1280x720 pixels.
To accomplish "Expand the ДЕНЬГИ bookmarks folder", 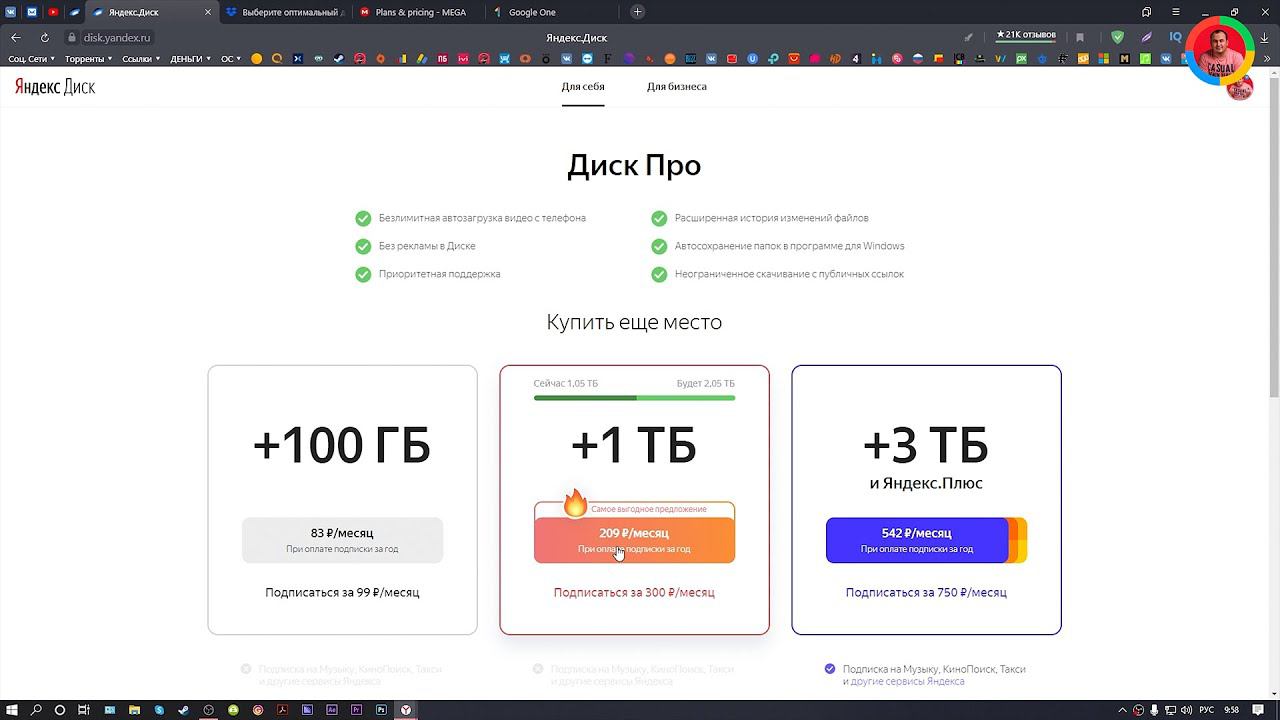I will pyautogui.click(x=190, y=59).
